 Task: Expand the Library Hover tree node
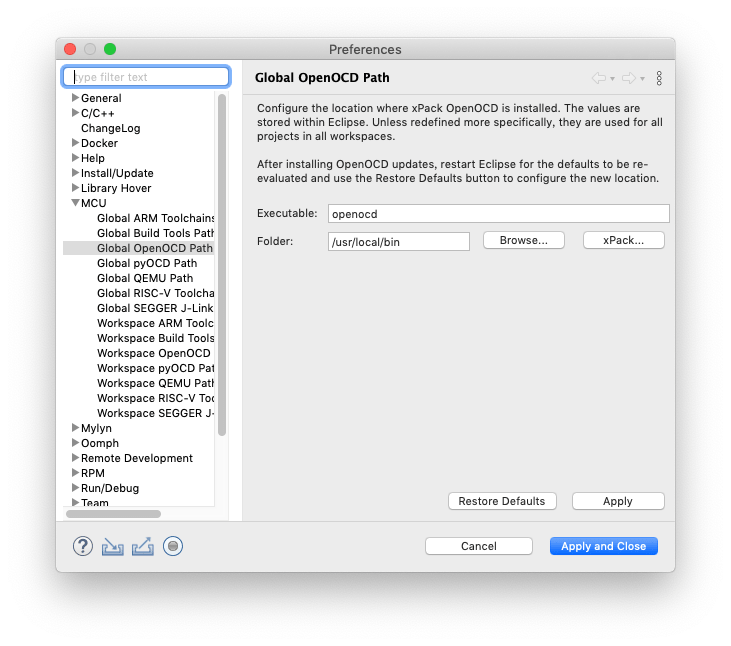(x=75, y=187)
